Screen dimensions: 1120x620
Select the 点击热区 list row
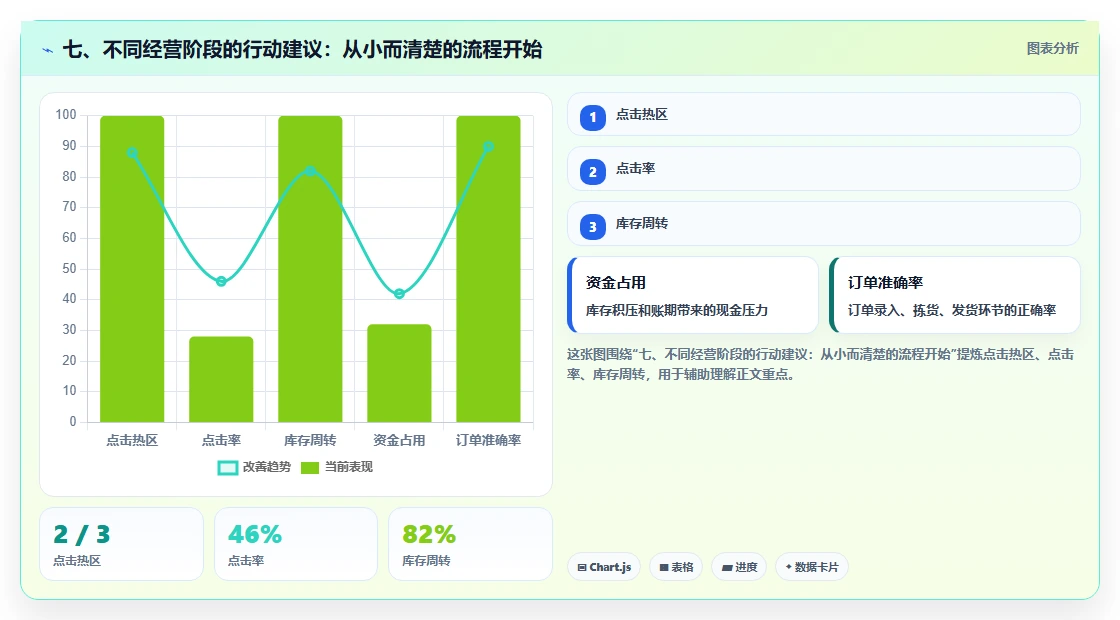point(824,114)
